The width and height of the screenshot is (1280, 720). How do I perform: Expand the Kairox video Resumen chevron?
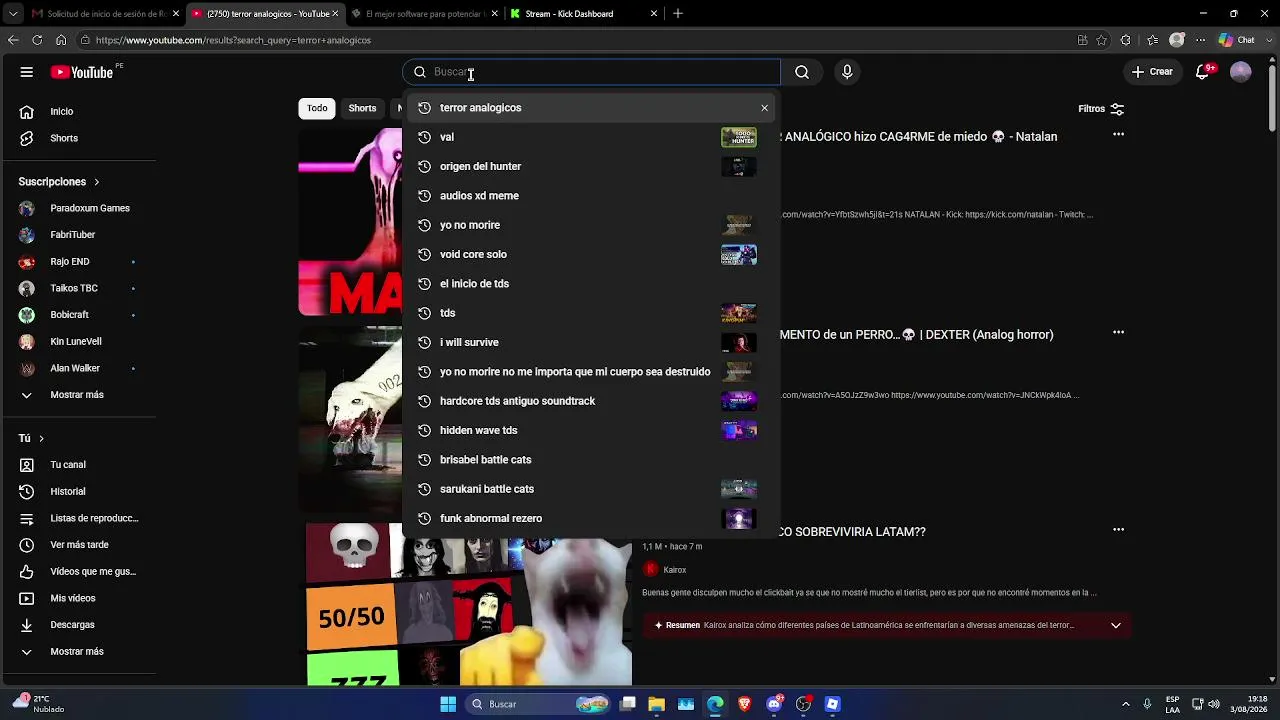click(1116, 626)
